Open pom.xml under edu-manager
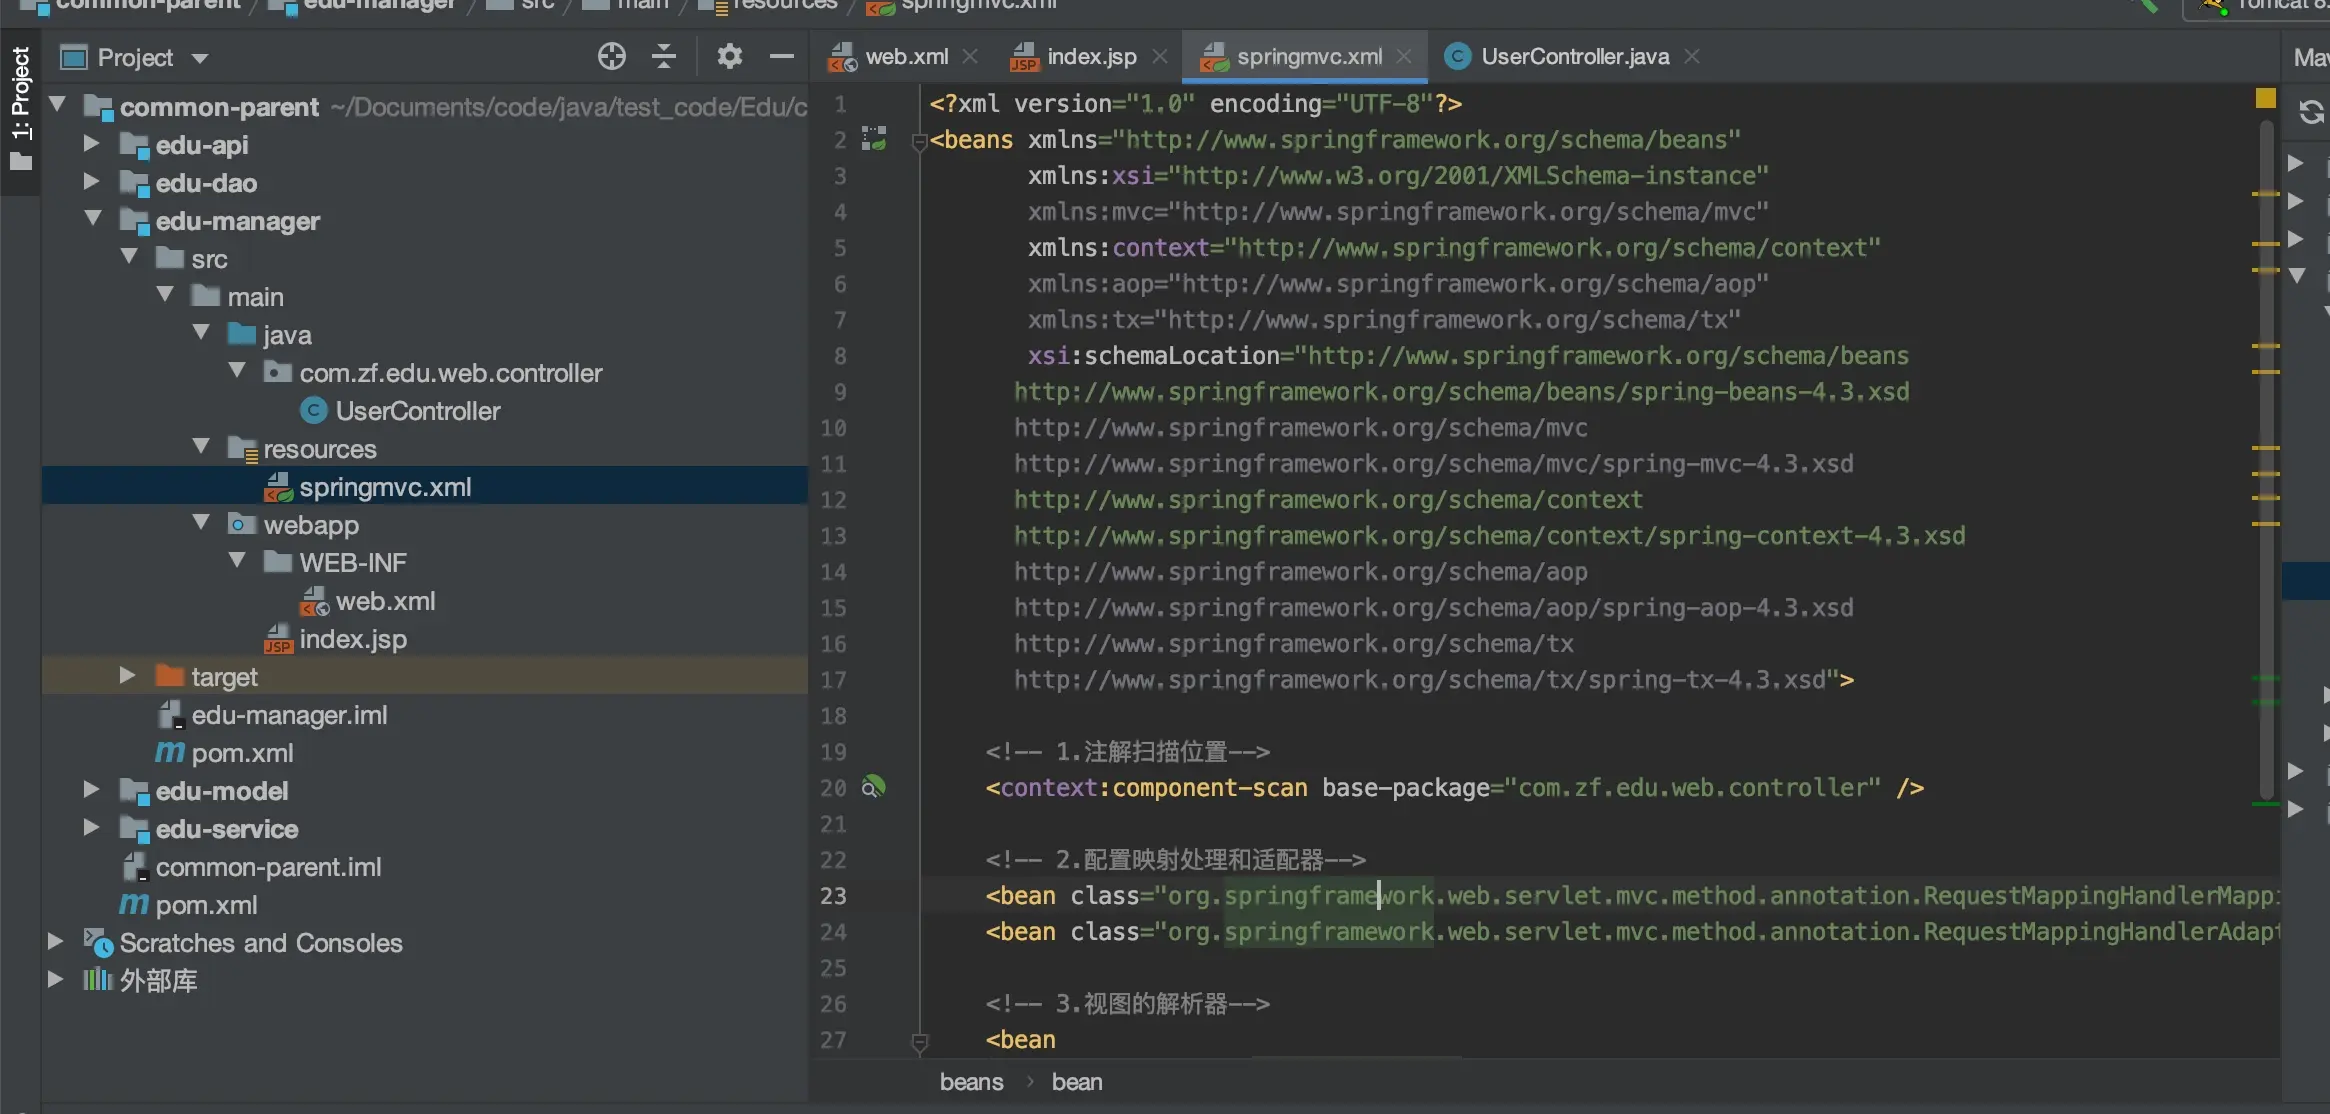Image resolution: width=2330 pixels, height=1114 pixels. 242,753
